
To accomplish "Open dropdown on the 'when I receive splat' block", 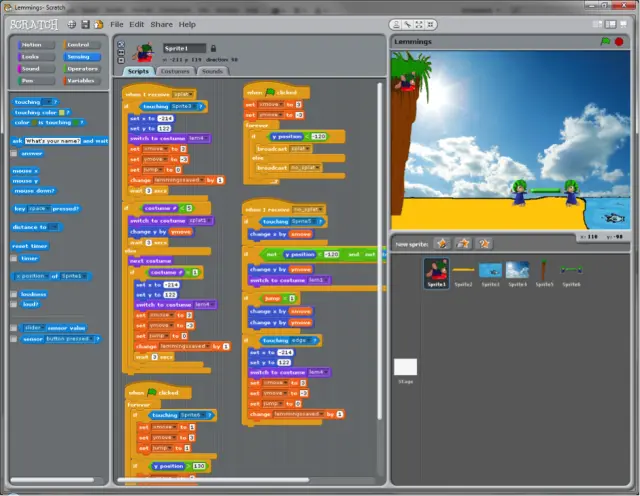I will (190, 94).
